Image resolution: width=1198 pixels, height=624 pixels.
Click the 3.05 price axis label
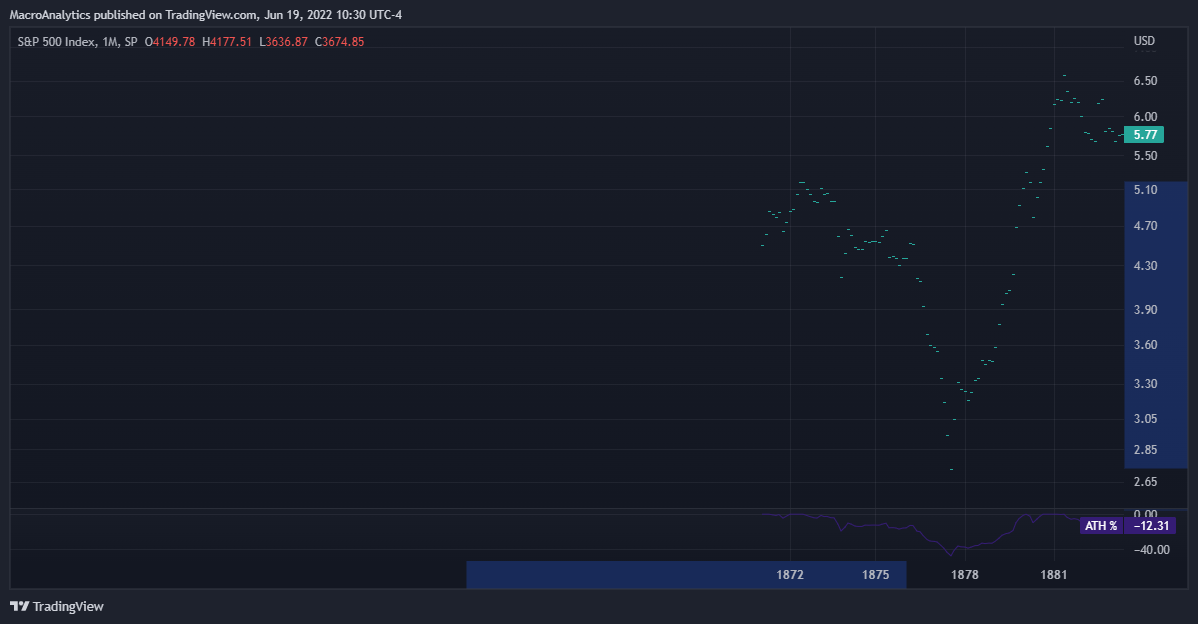click(1145, 419)
